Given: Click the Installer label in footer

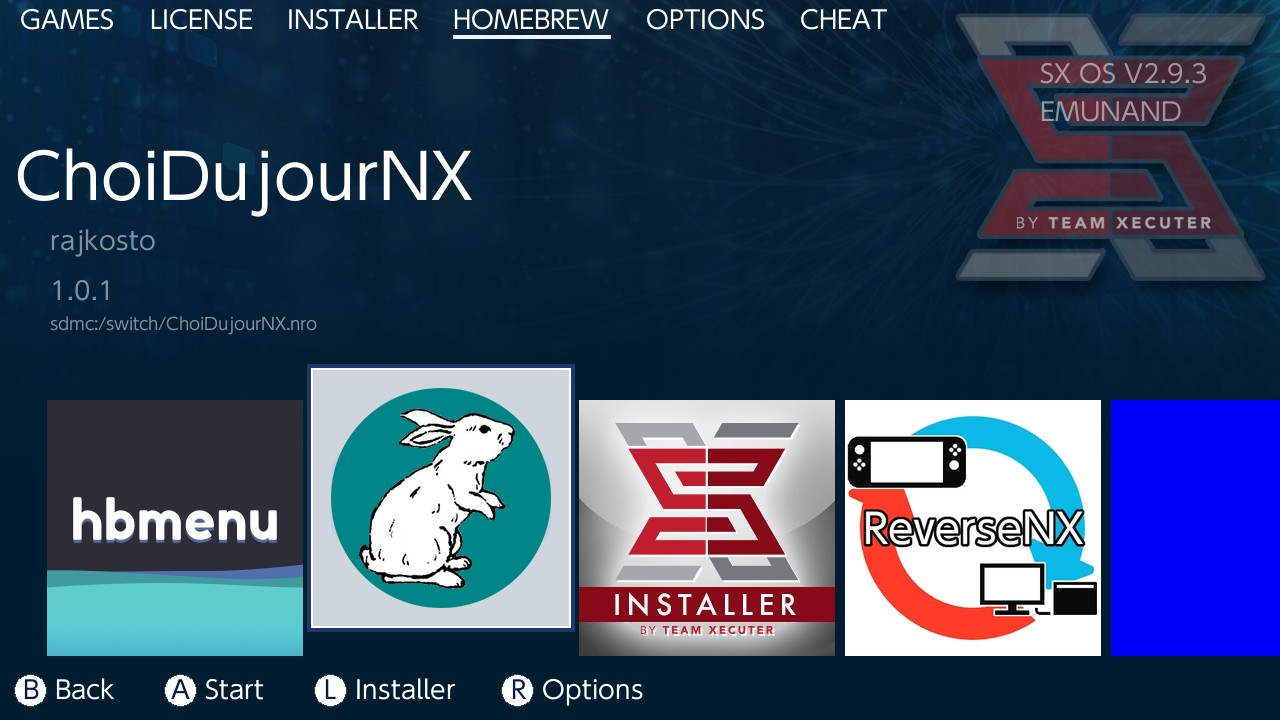Looking at the screenshot, I should coord(405,690).
